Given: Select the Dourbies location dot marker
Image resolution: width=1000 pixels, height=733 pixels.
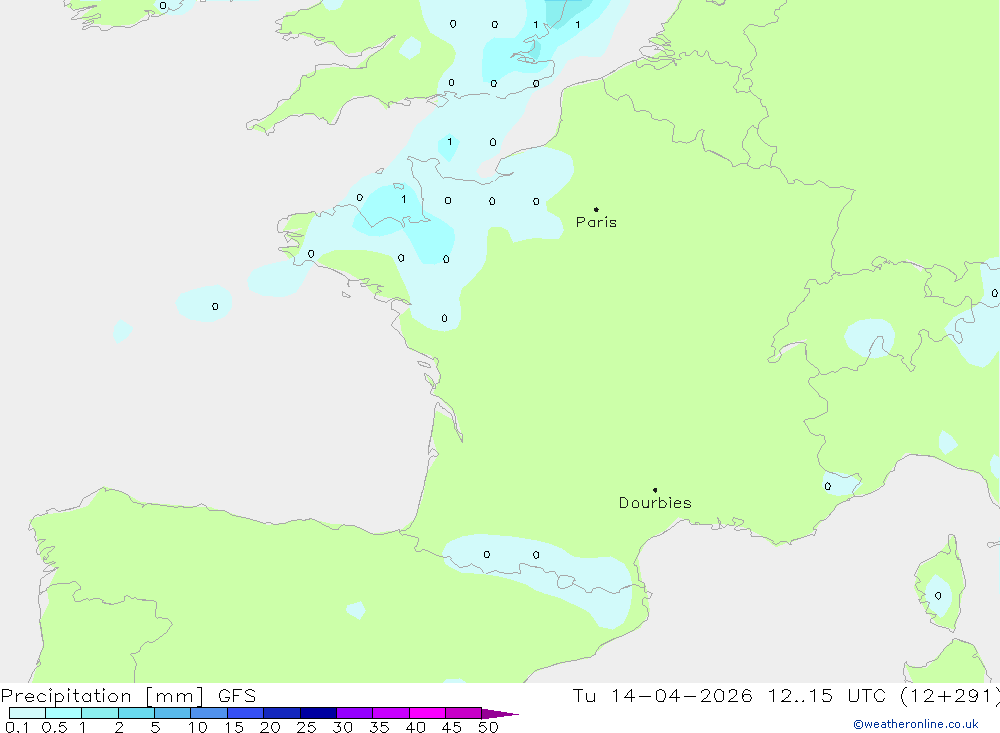Looking at the screenshot, I should (655, 490).
